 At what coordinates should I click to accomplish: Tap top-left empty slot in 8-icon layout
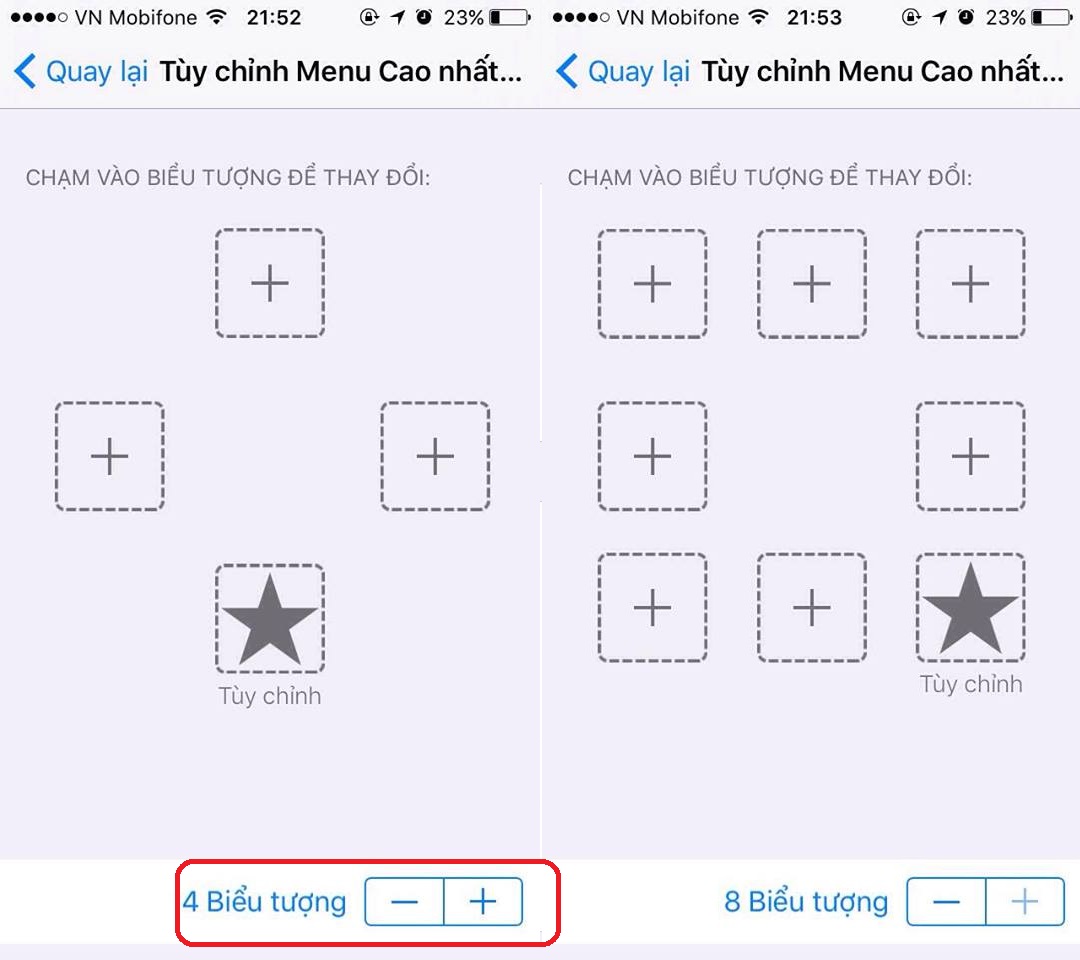point(652,284)
